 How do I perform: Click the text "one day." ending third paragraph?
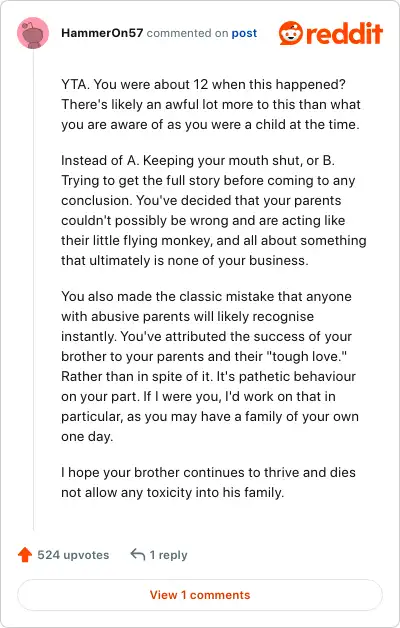click(x=87, y=436)
